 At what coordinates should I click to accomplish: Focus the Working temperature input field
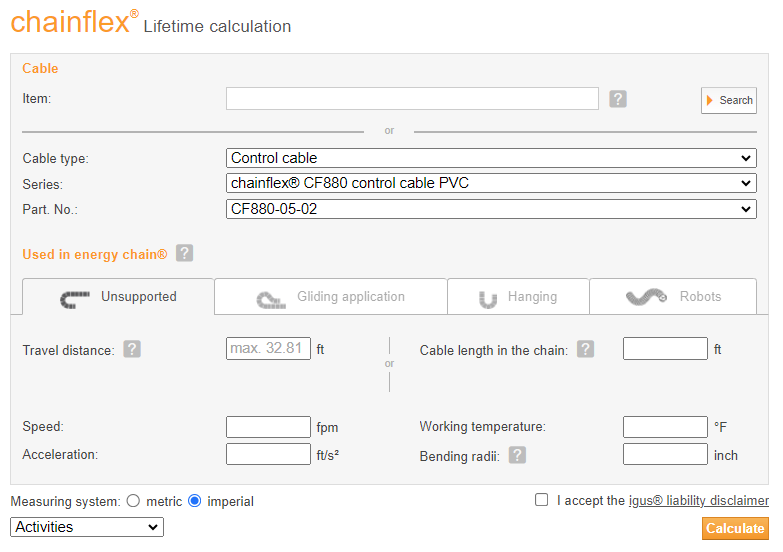point(665,427)
